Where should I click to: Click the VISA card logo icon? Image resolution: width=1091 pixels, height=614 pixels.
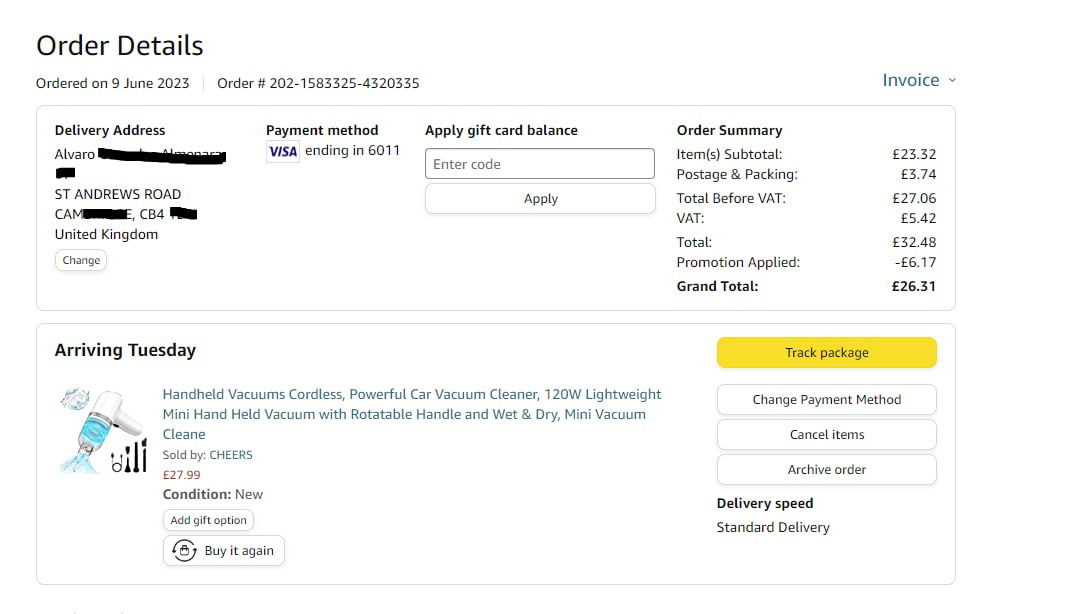(x=283, y=151)
